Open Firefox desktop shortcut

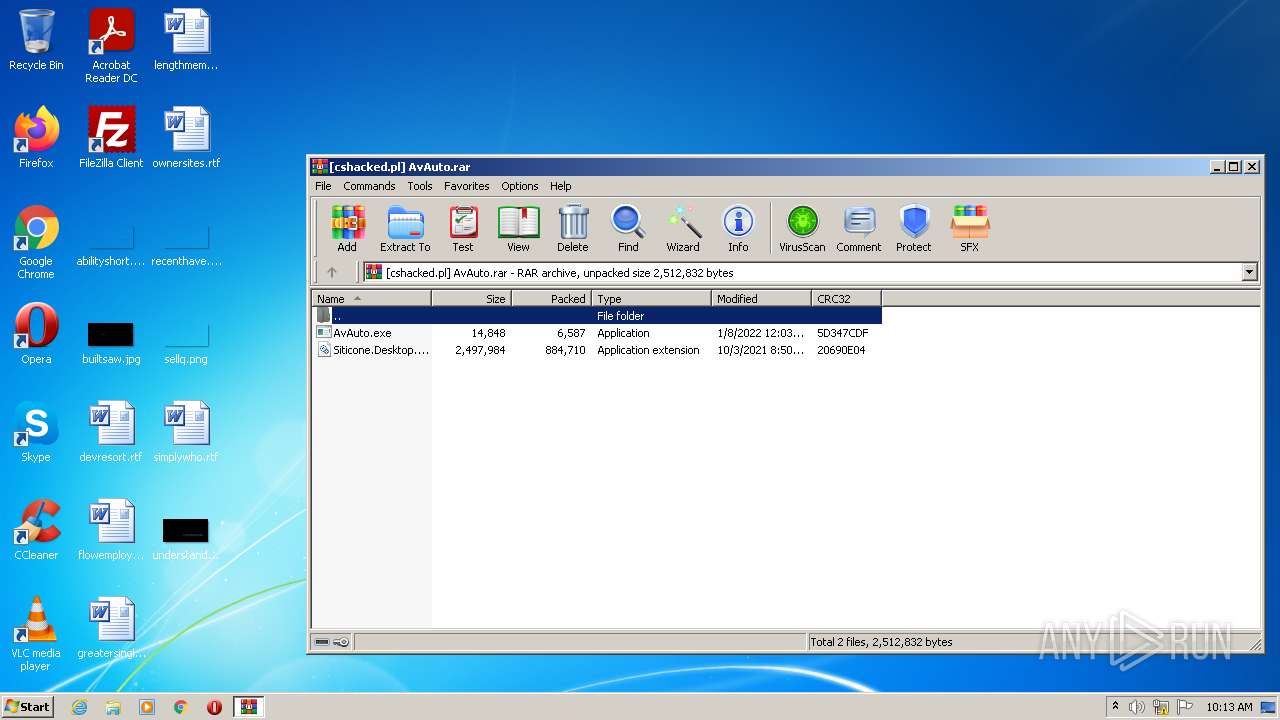click(36, 138)
